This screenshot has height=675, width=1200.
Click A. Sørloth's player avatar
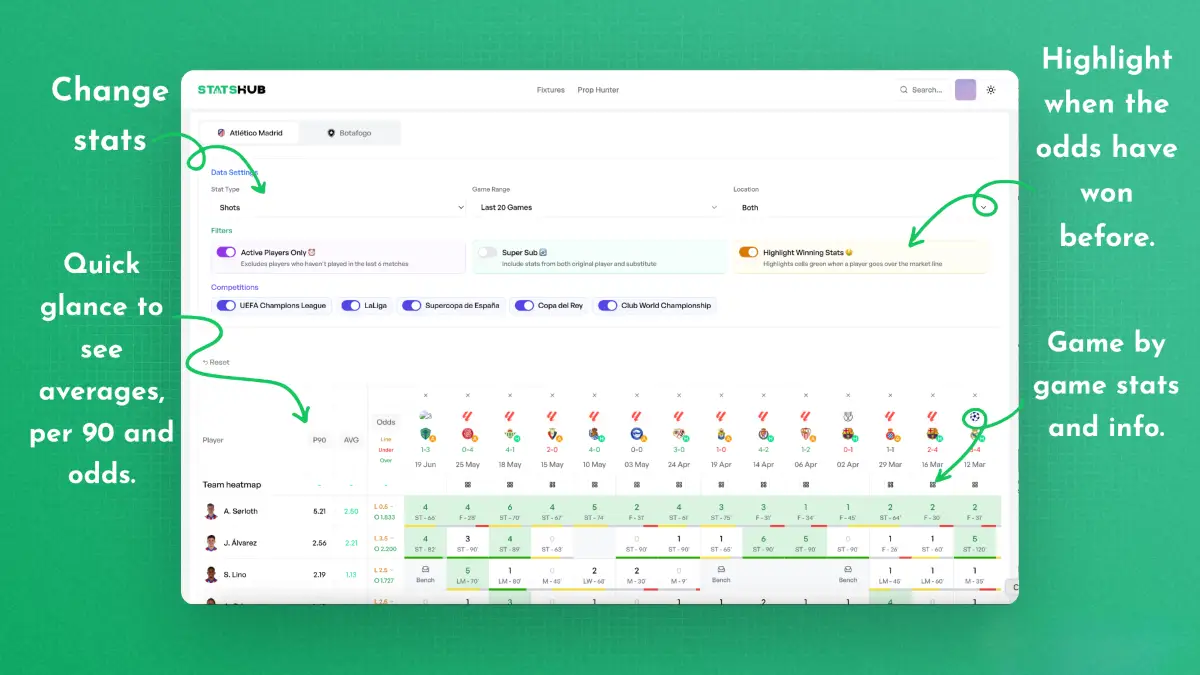[x=211, y=511]
